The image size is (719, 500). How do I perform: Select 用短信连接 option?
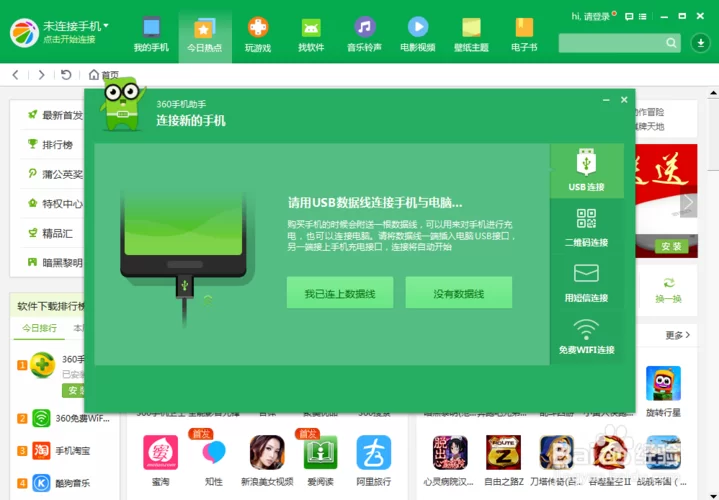[586, 283]
